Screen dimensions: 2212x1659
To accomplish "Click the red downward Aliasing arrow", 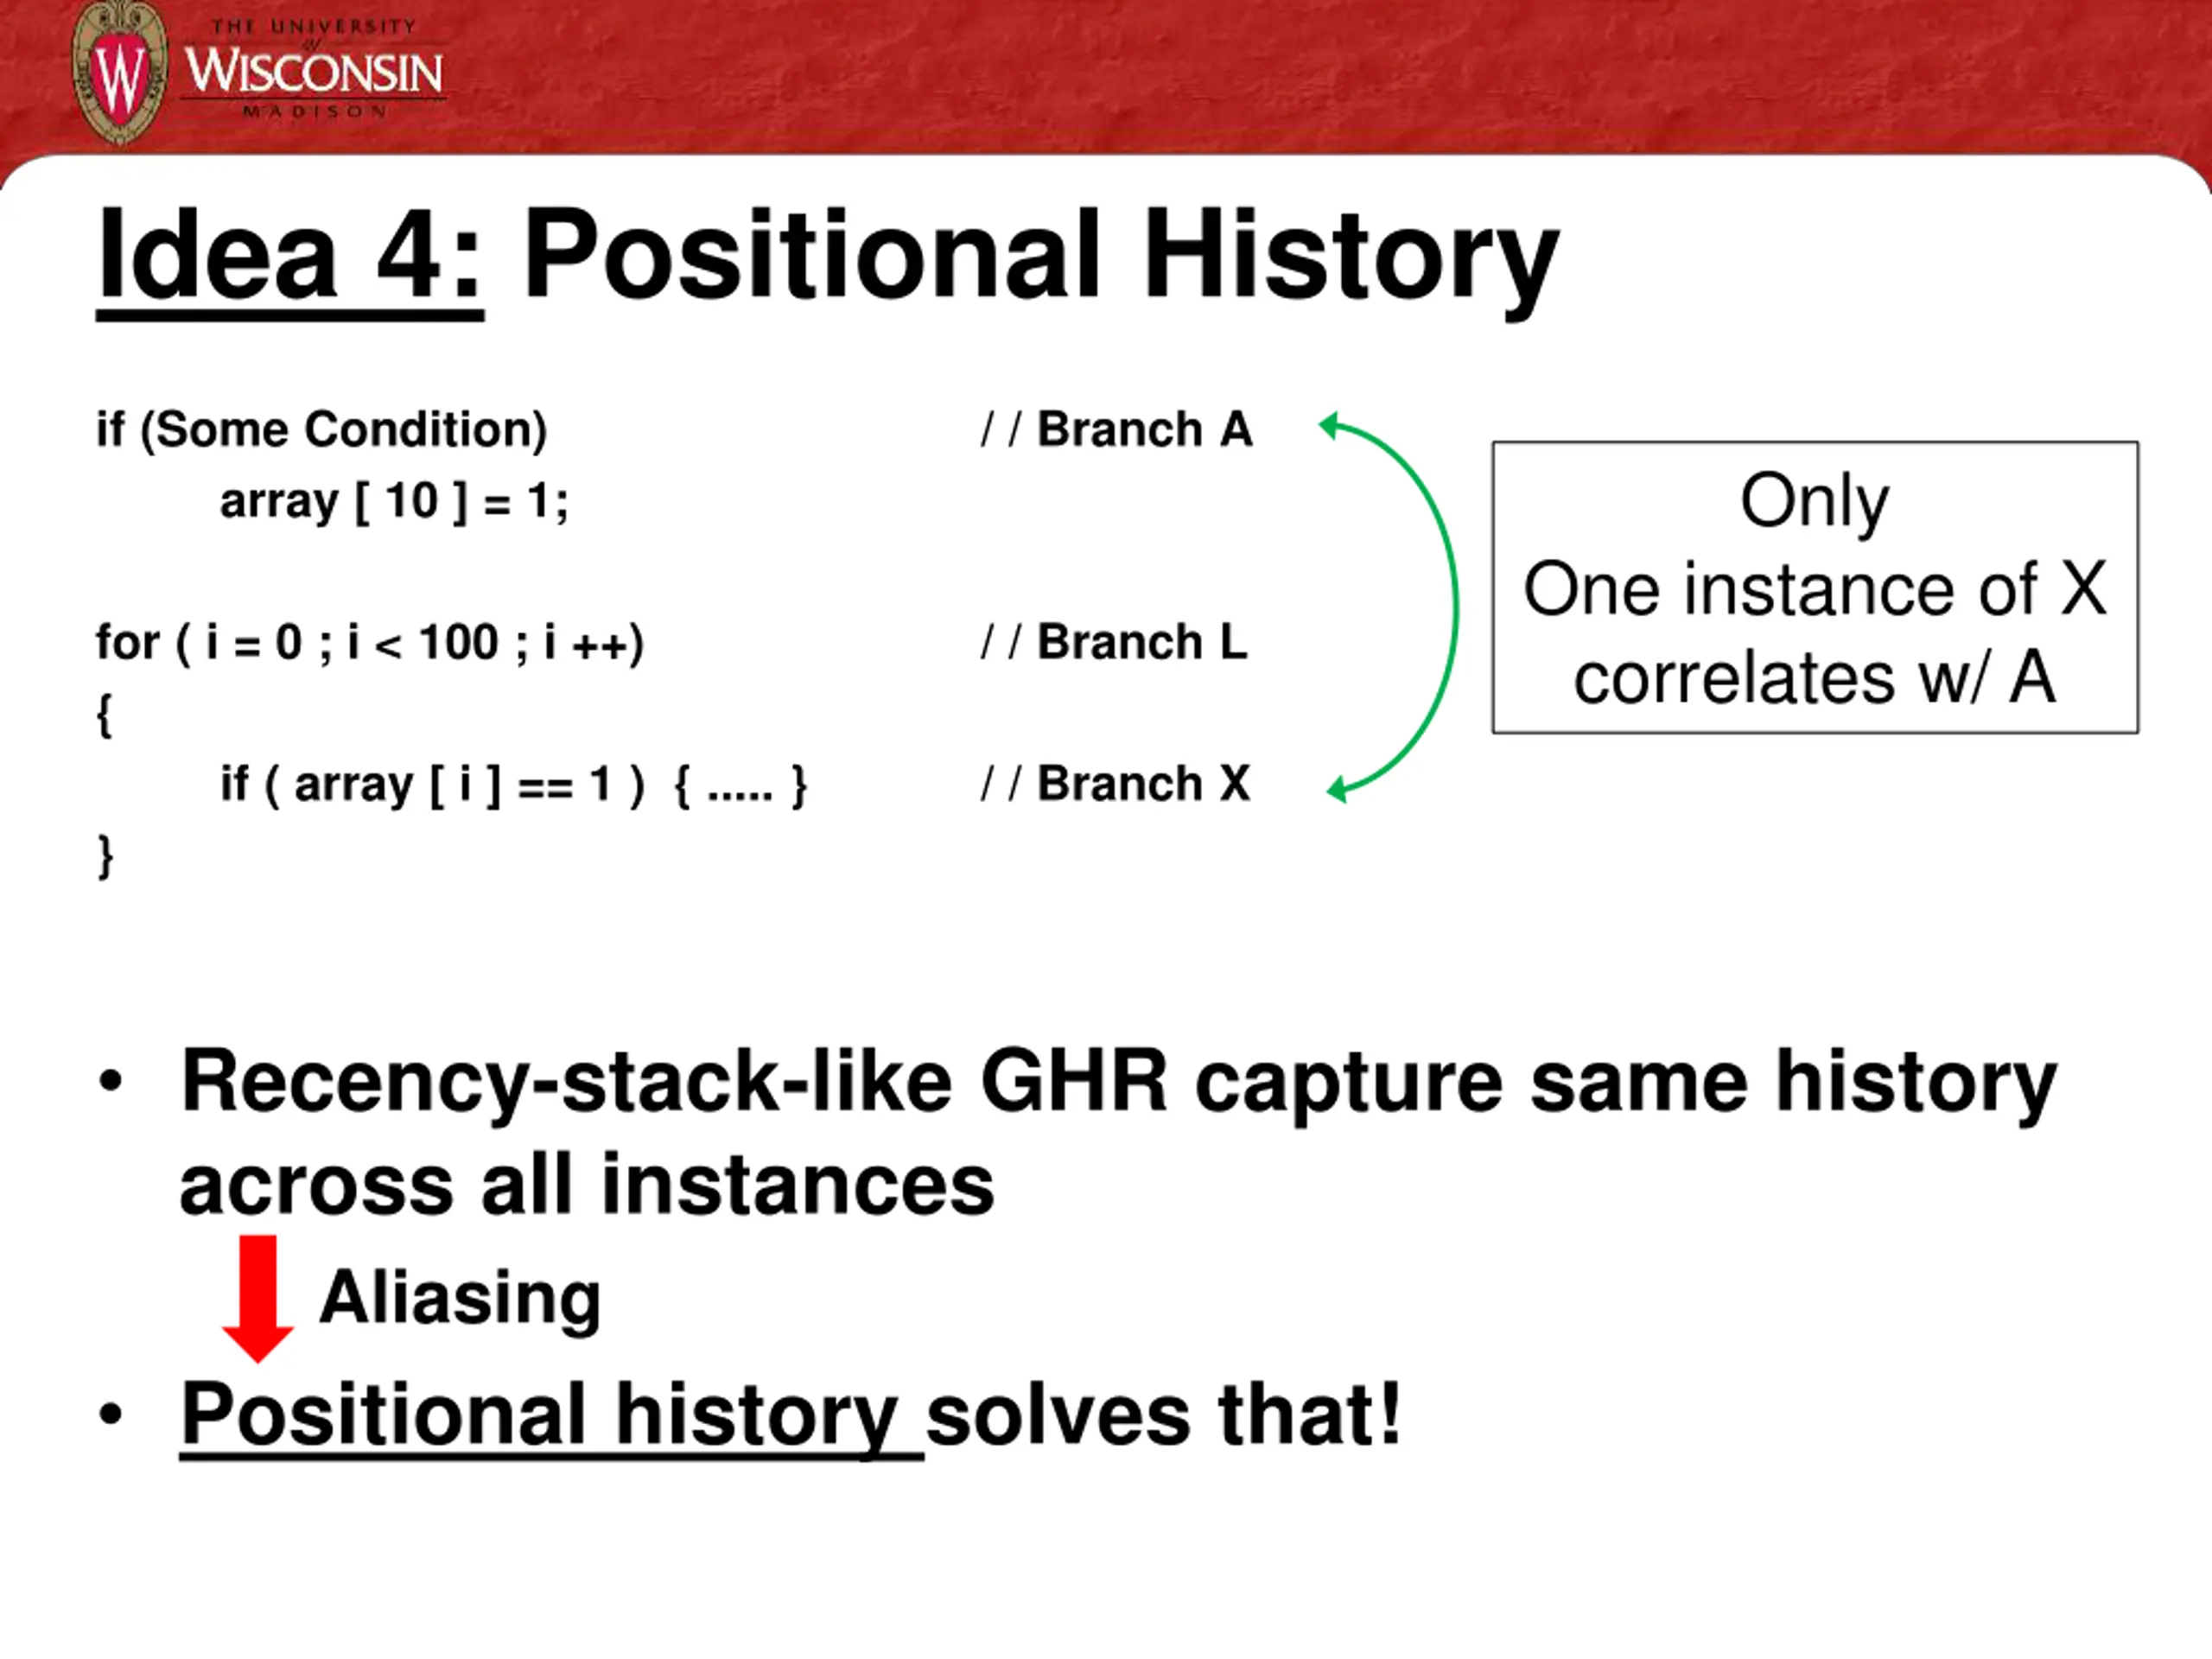I will [x=258, y=1297].
